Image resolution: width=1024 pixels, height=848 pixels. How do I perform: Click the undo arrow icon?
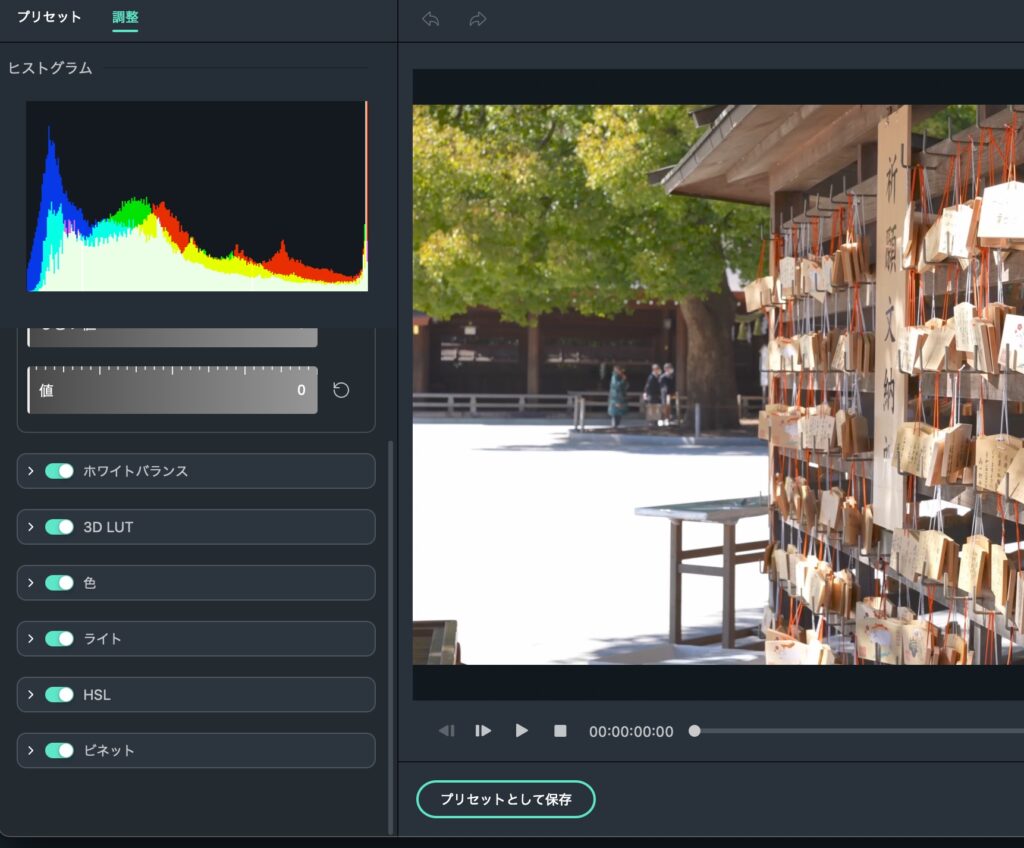(431, 19)
